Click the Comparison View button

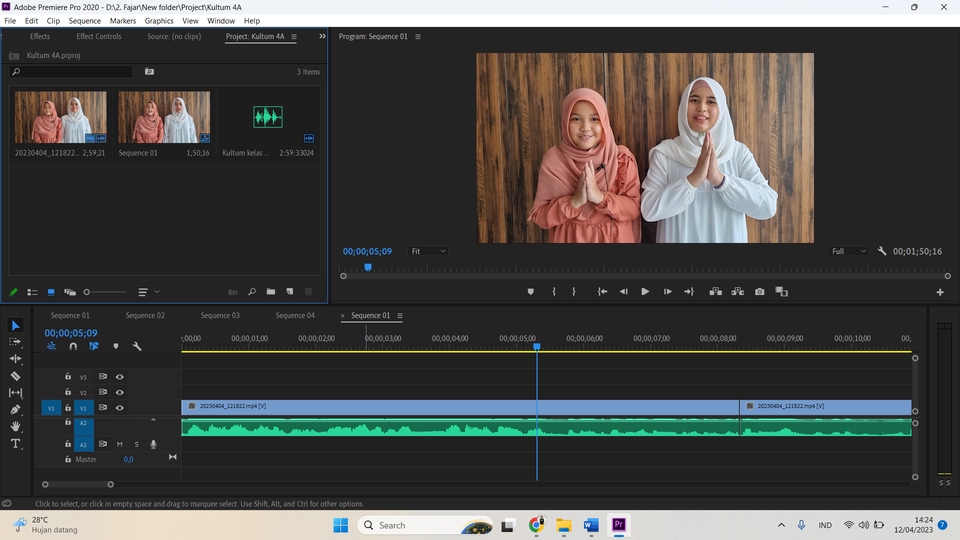[781, 291]
